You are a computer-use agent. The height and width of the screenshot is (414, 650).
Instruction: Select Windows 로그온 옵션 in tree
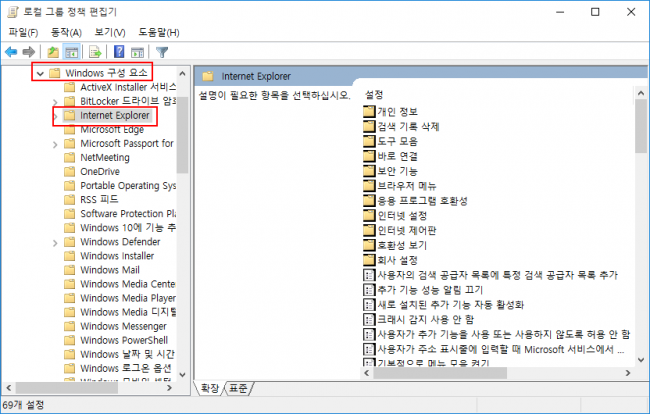click(118, 368)
